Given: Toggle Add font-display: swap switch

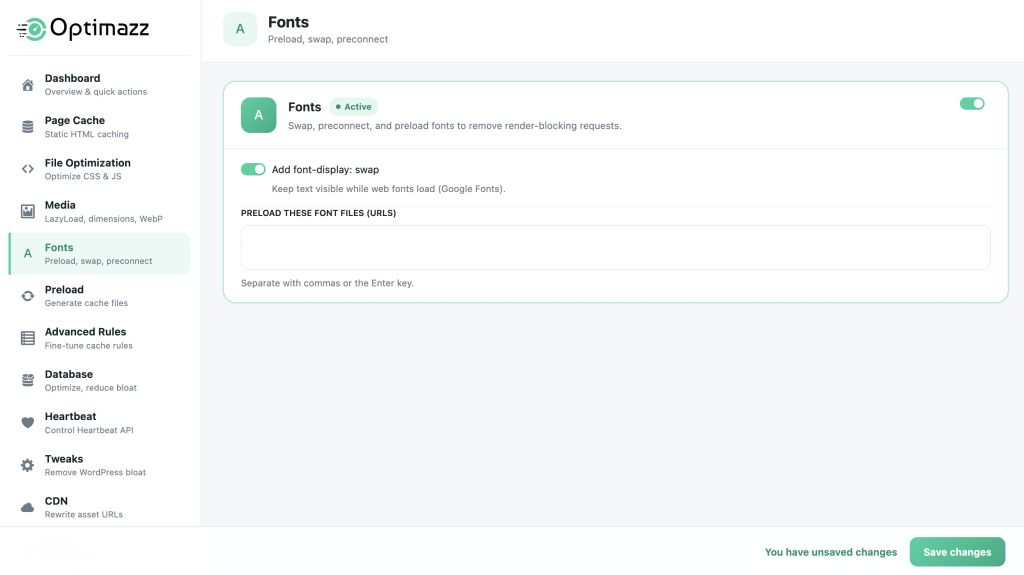Looking at the screenshot, I should point(253,169).
